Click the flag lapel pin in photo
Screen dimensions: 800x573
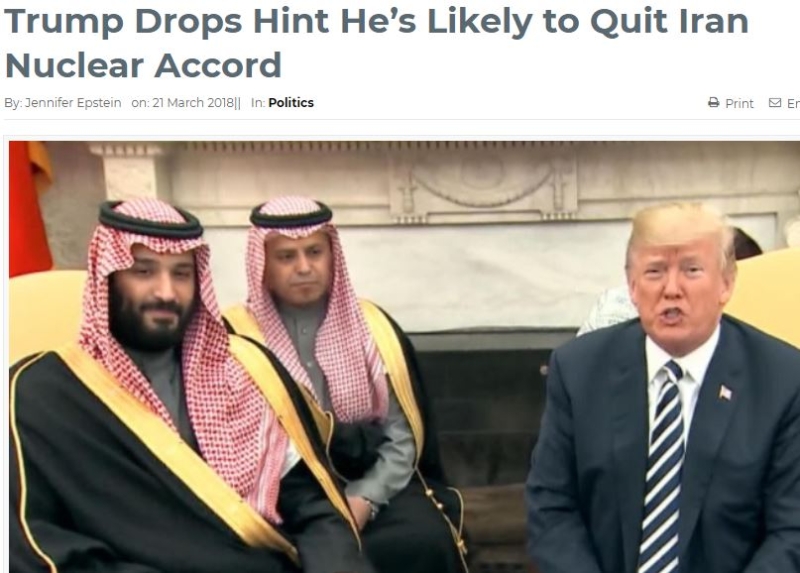(x=725, y=393)
